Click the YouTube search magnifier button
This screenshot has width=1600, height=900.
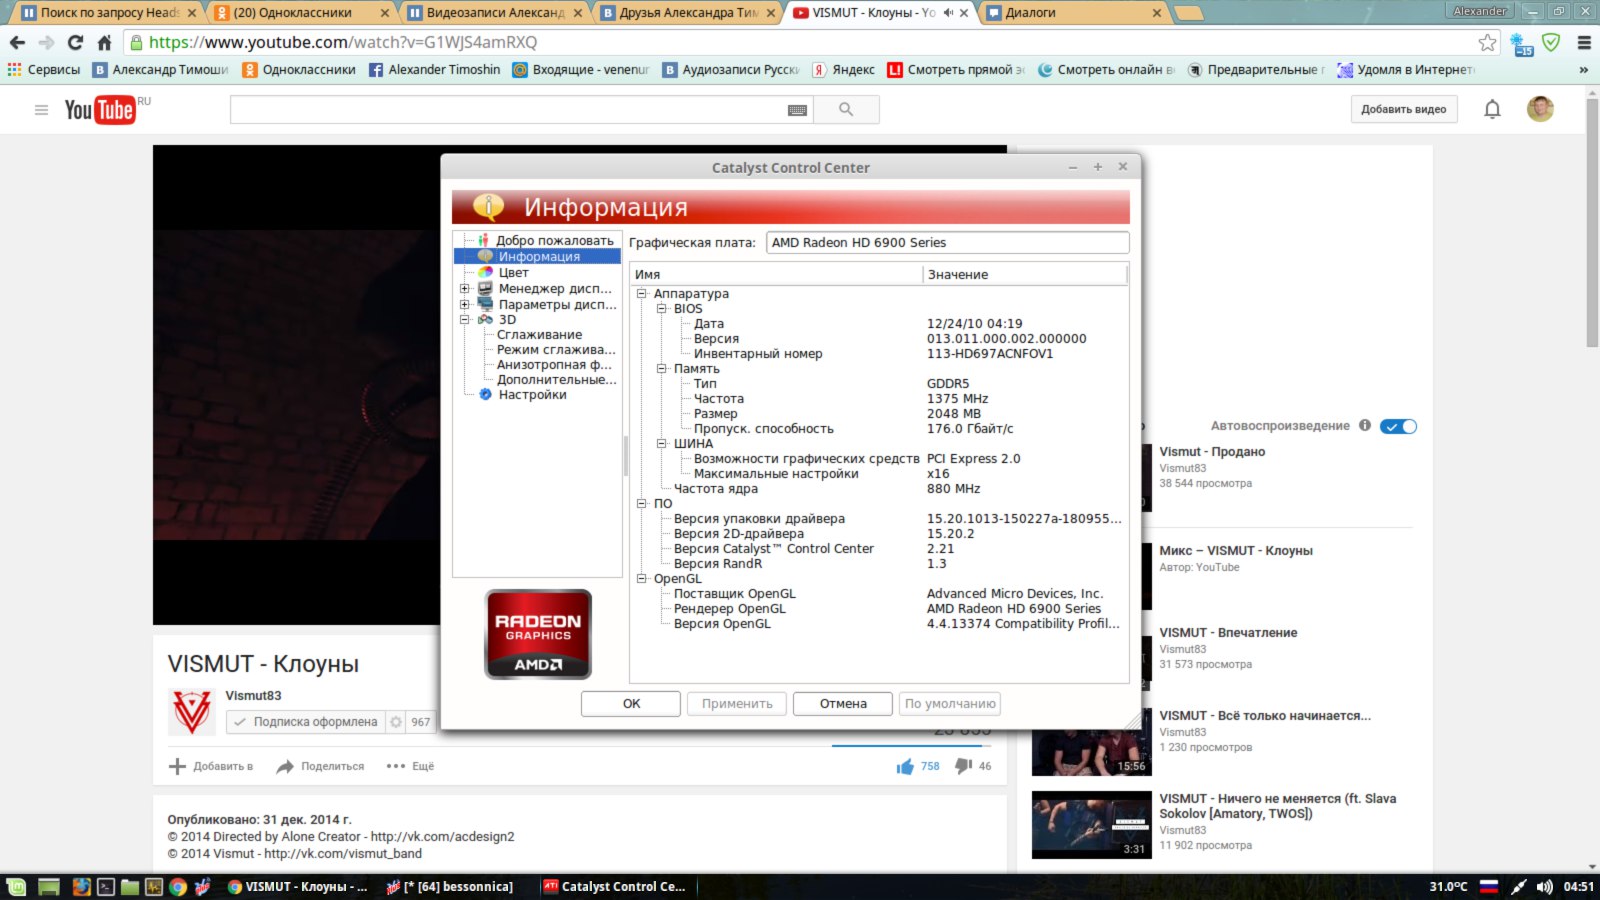click(846, 110)
